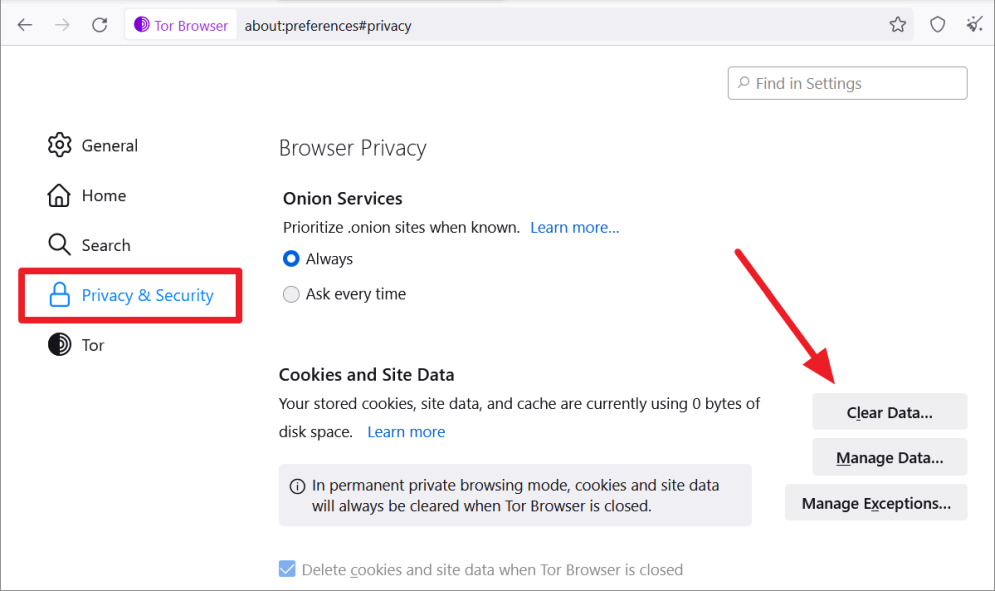
Task: Click the Find in Settings search field
Action: tap(847, 84)
